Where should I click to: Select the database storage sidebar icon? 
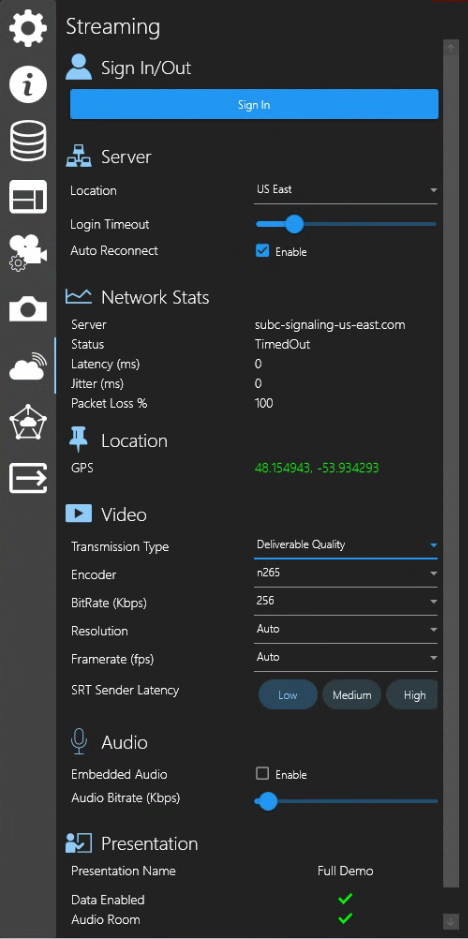(x=28, y=141)
